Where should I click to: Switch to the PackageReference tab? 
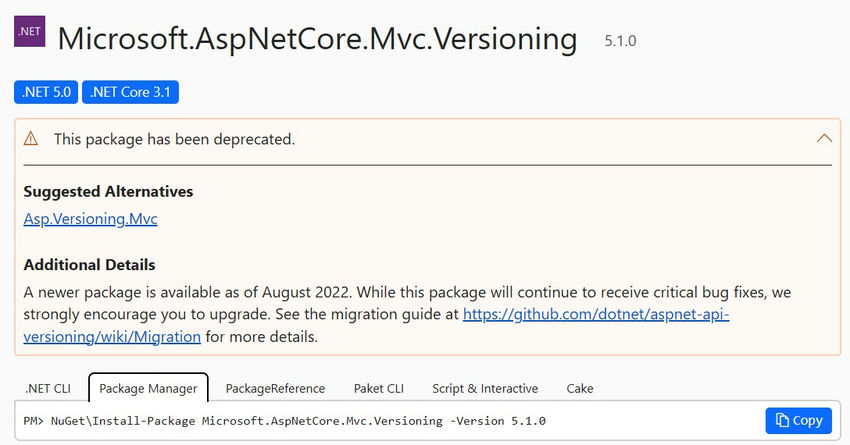click(x=275, y=389)
